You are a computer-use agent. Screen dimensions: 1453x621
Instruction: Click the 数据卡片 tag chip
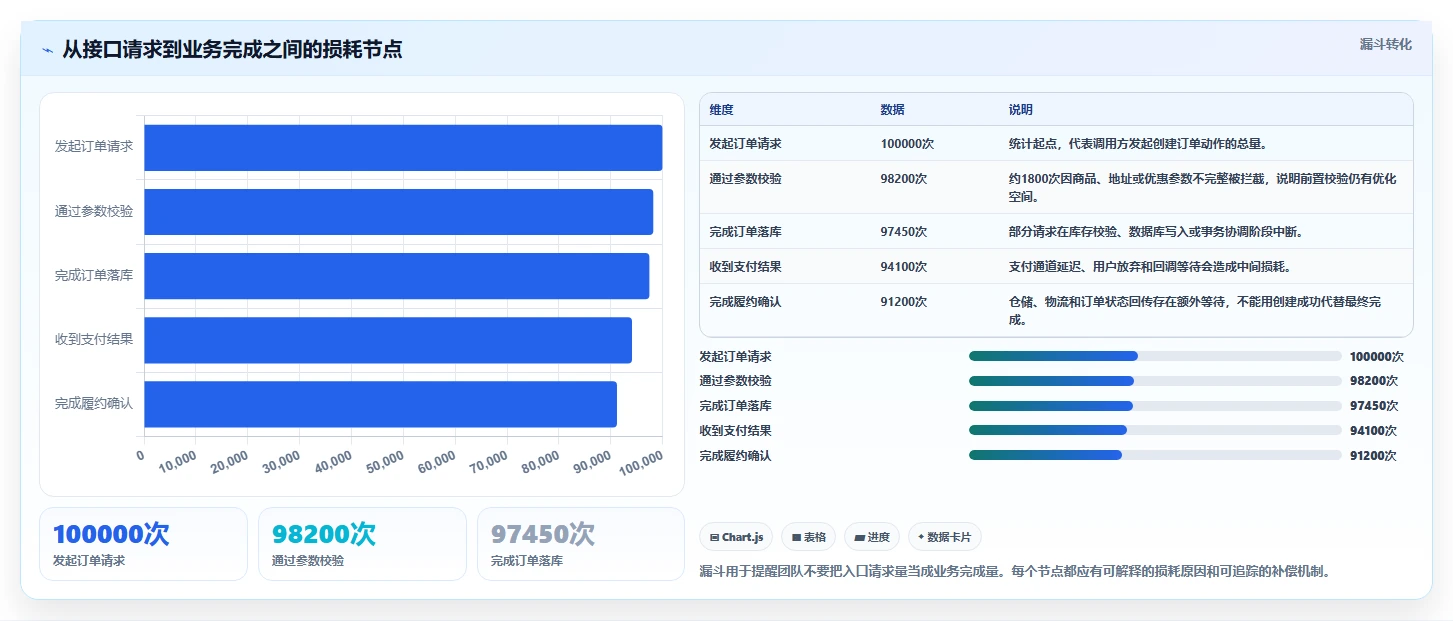(945, 537)
